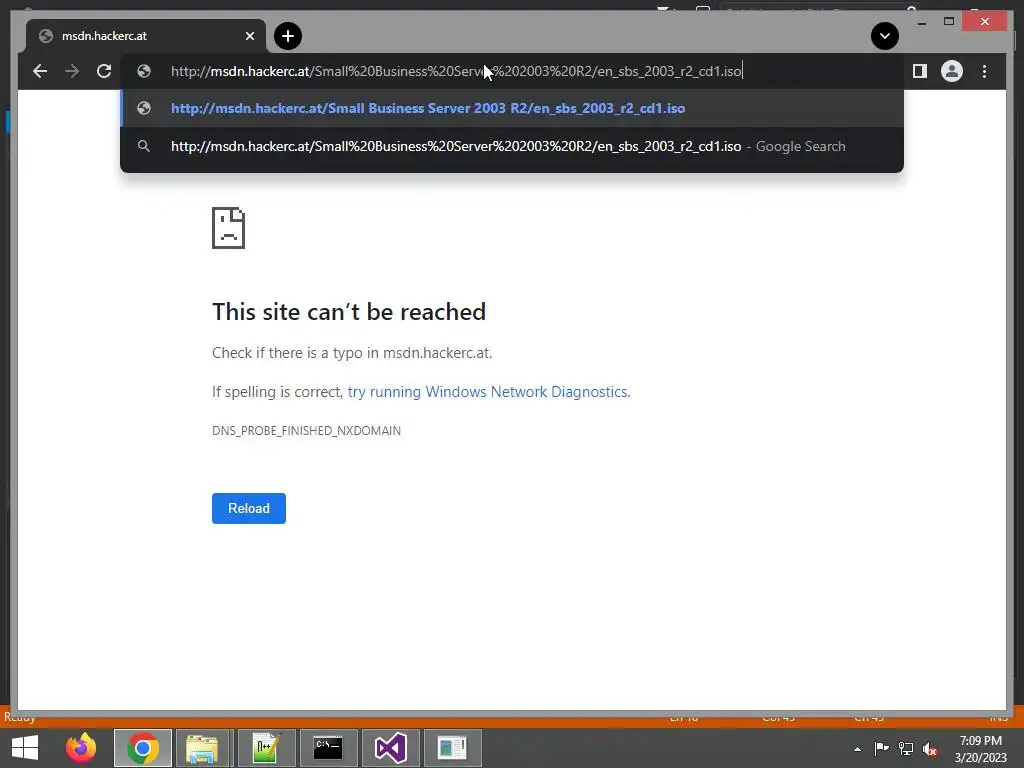1024x768 pixels.
Task: Select the msdn.hackerc.at tab
Action: click(x=146, y=36)
